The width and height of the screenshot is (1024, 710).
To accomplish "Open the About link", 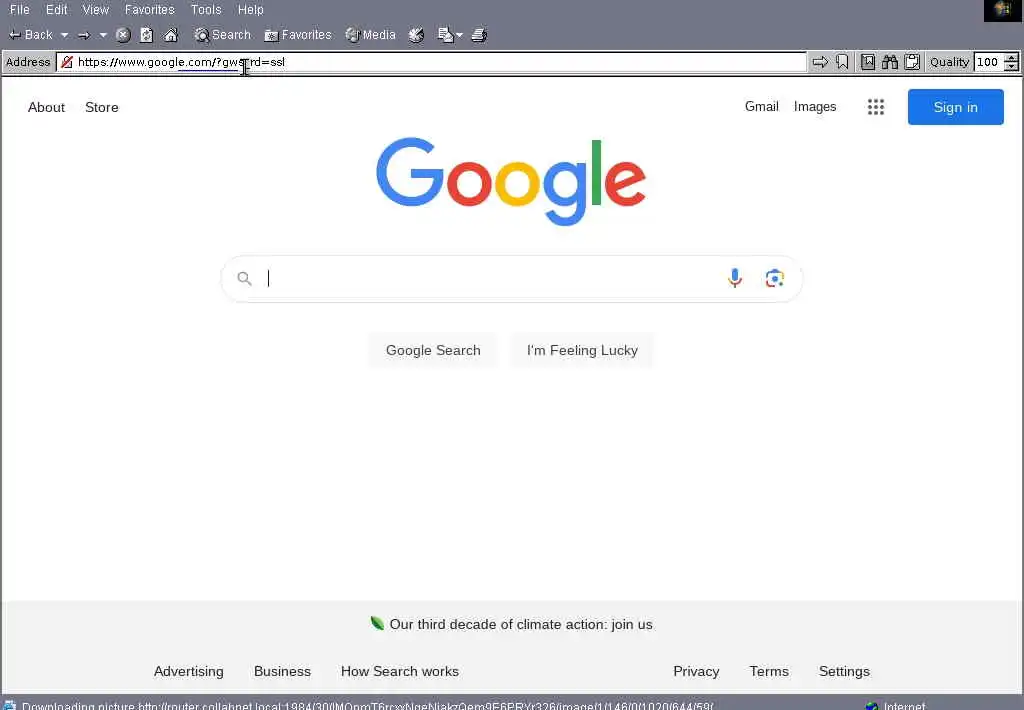I will pyautogui.click(x=46, y=107).
